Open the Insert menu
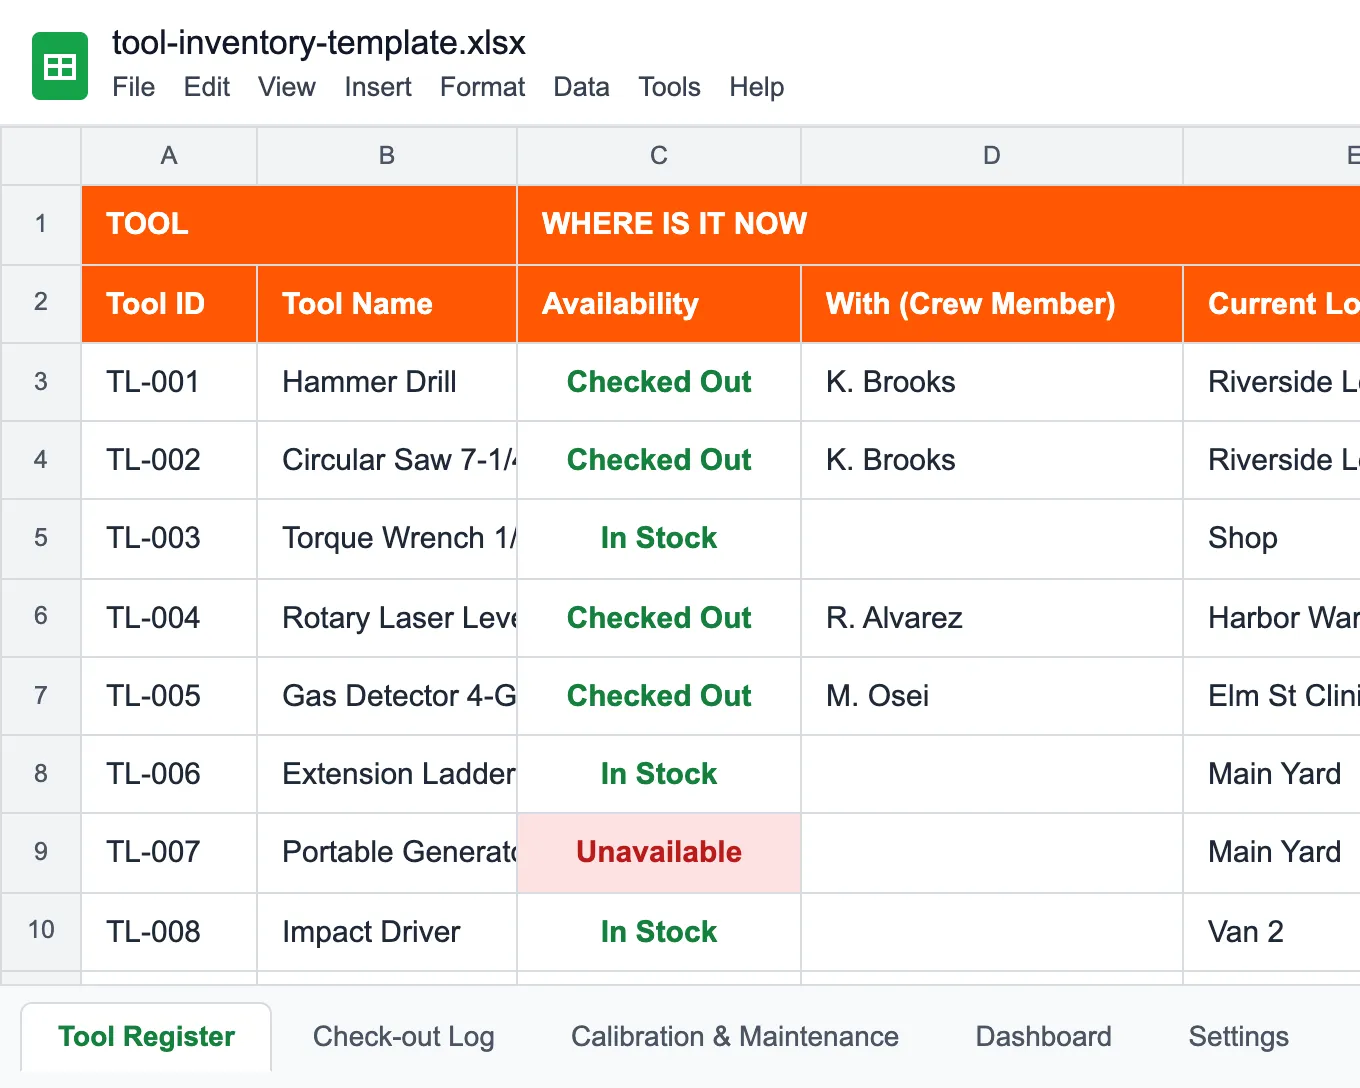 pyautogui.click(x=378, y=87)
